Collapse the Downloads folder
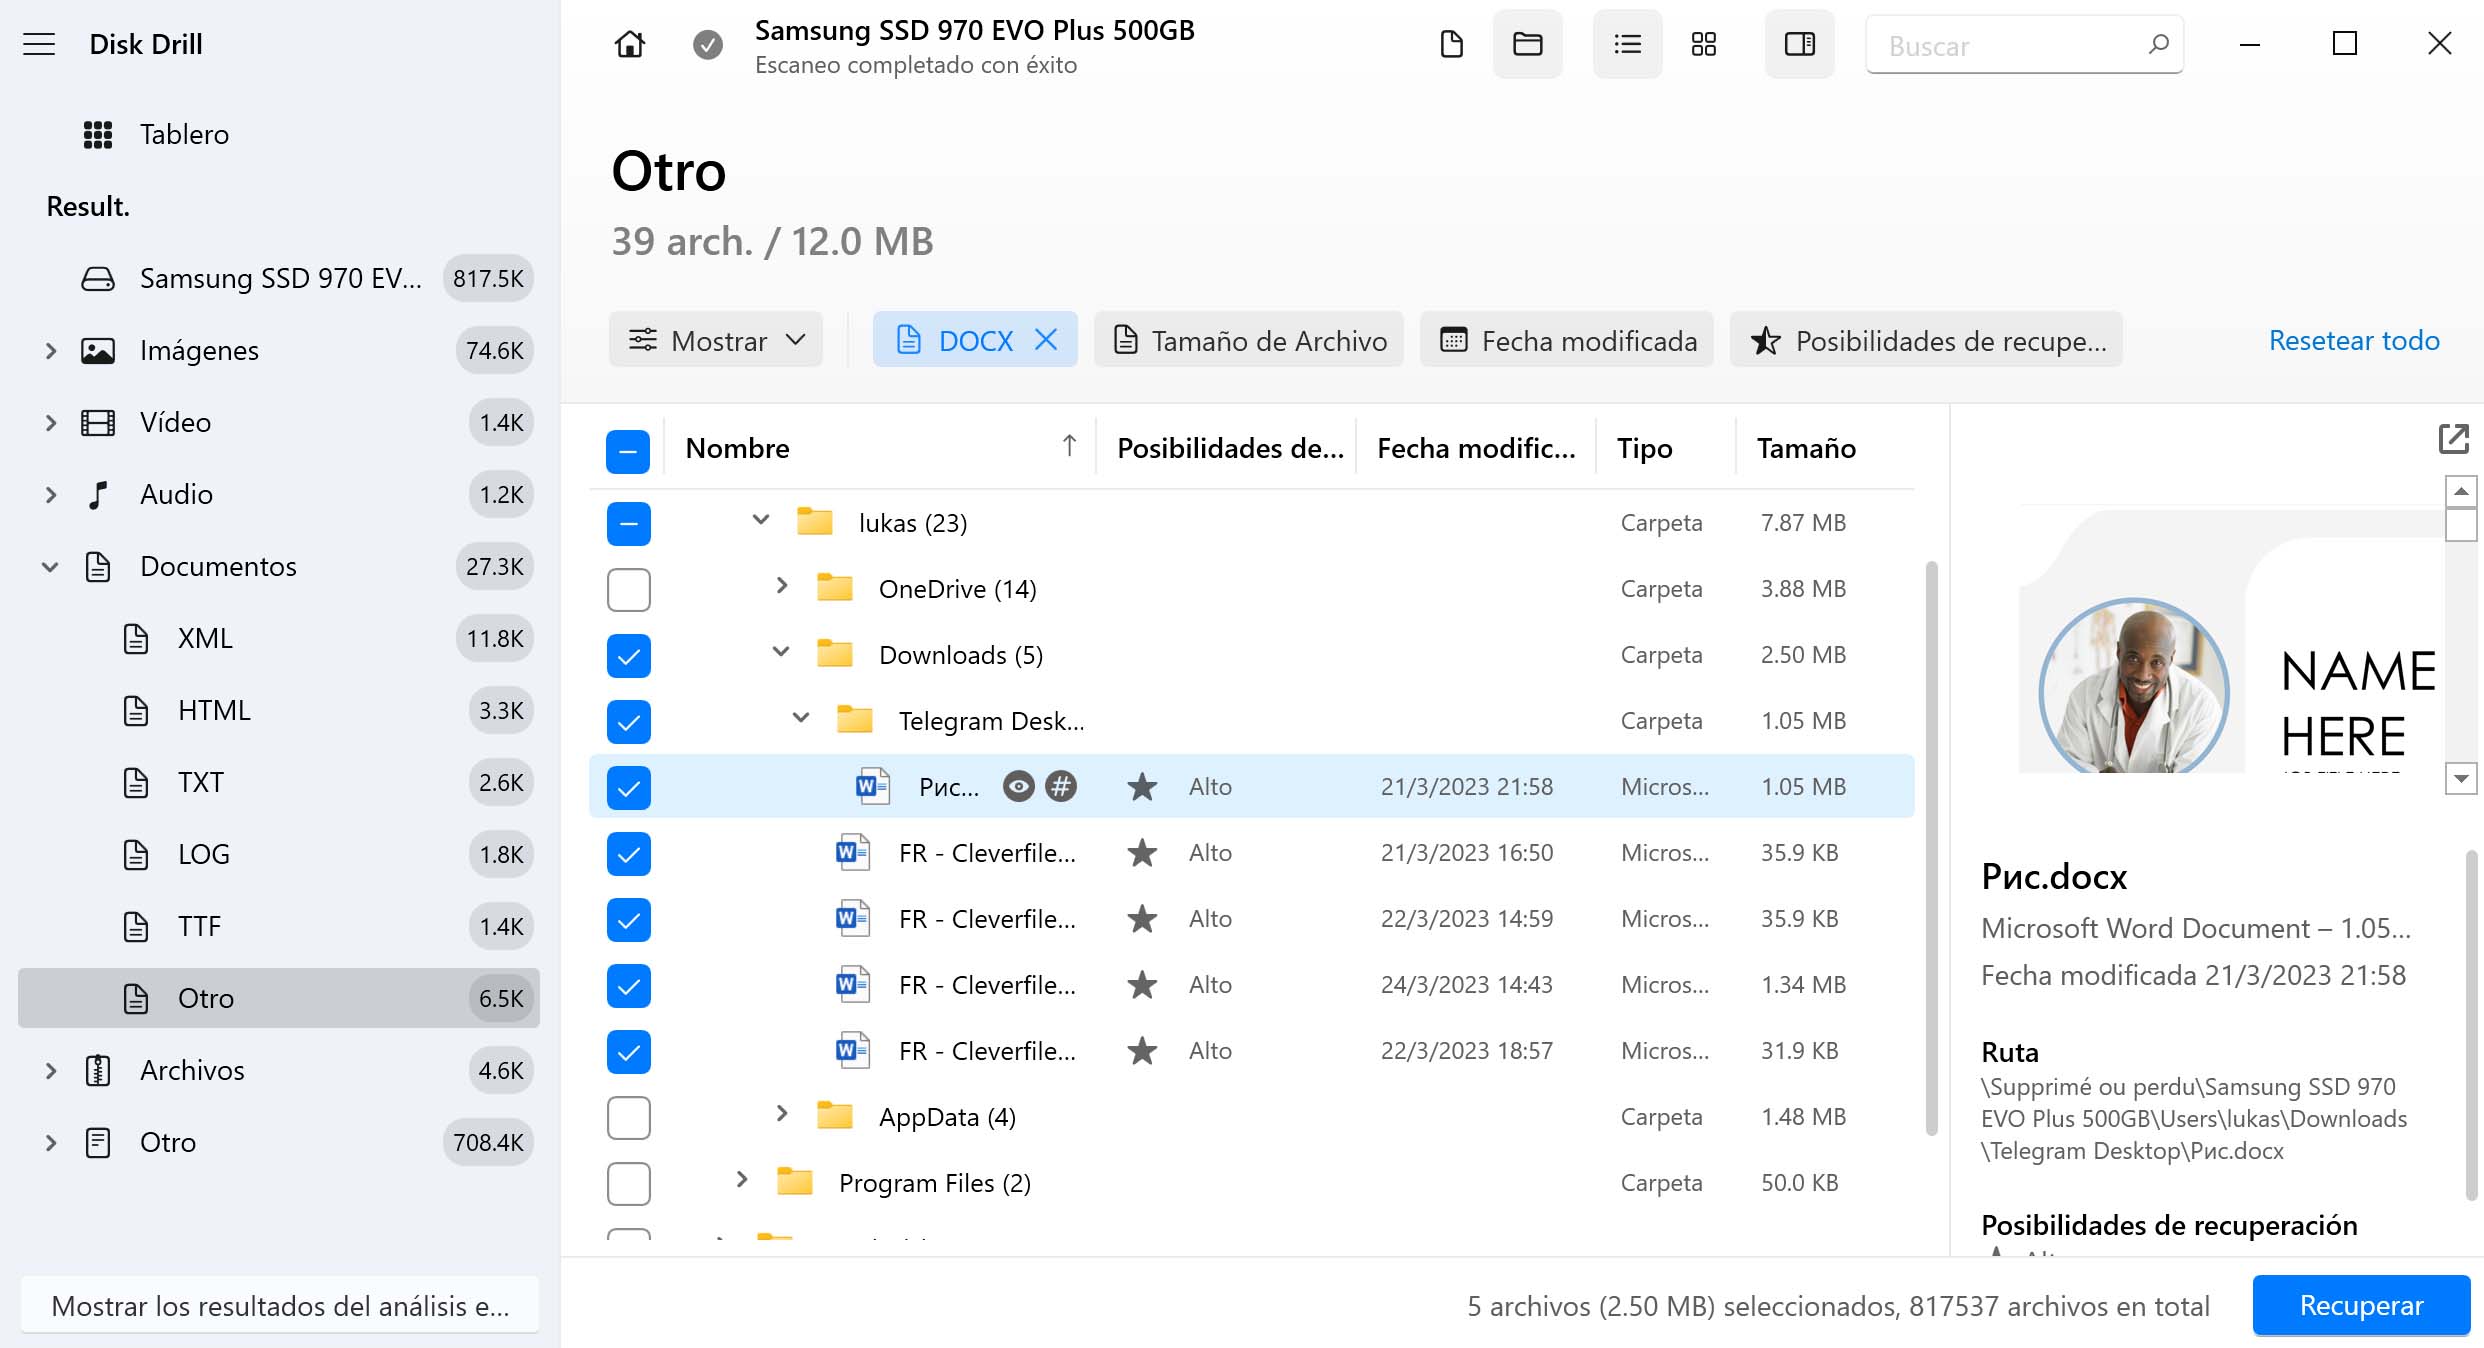The image size is (2484, 1348). click(x=780, y=652)
